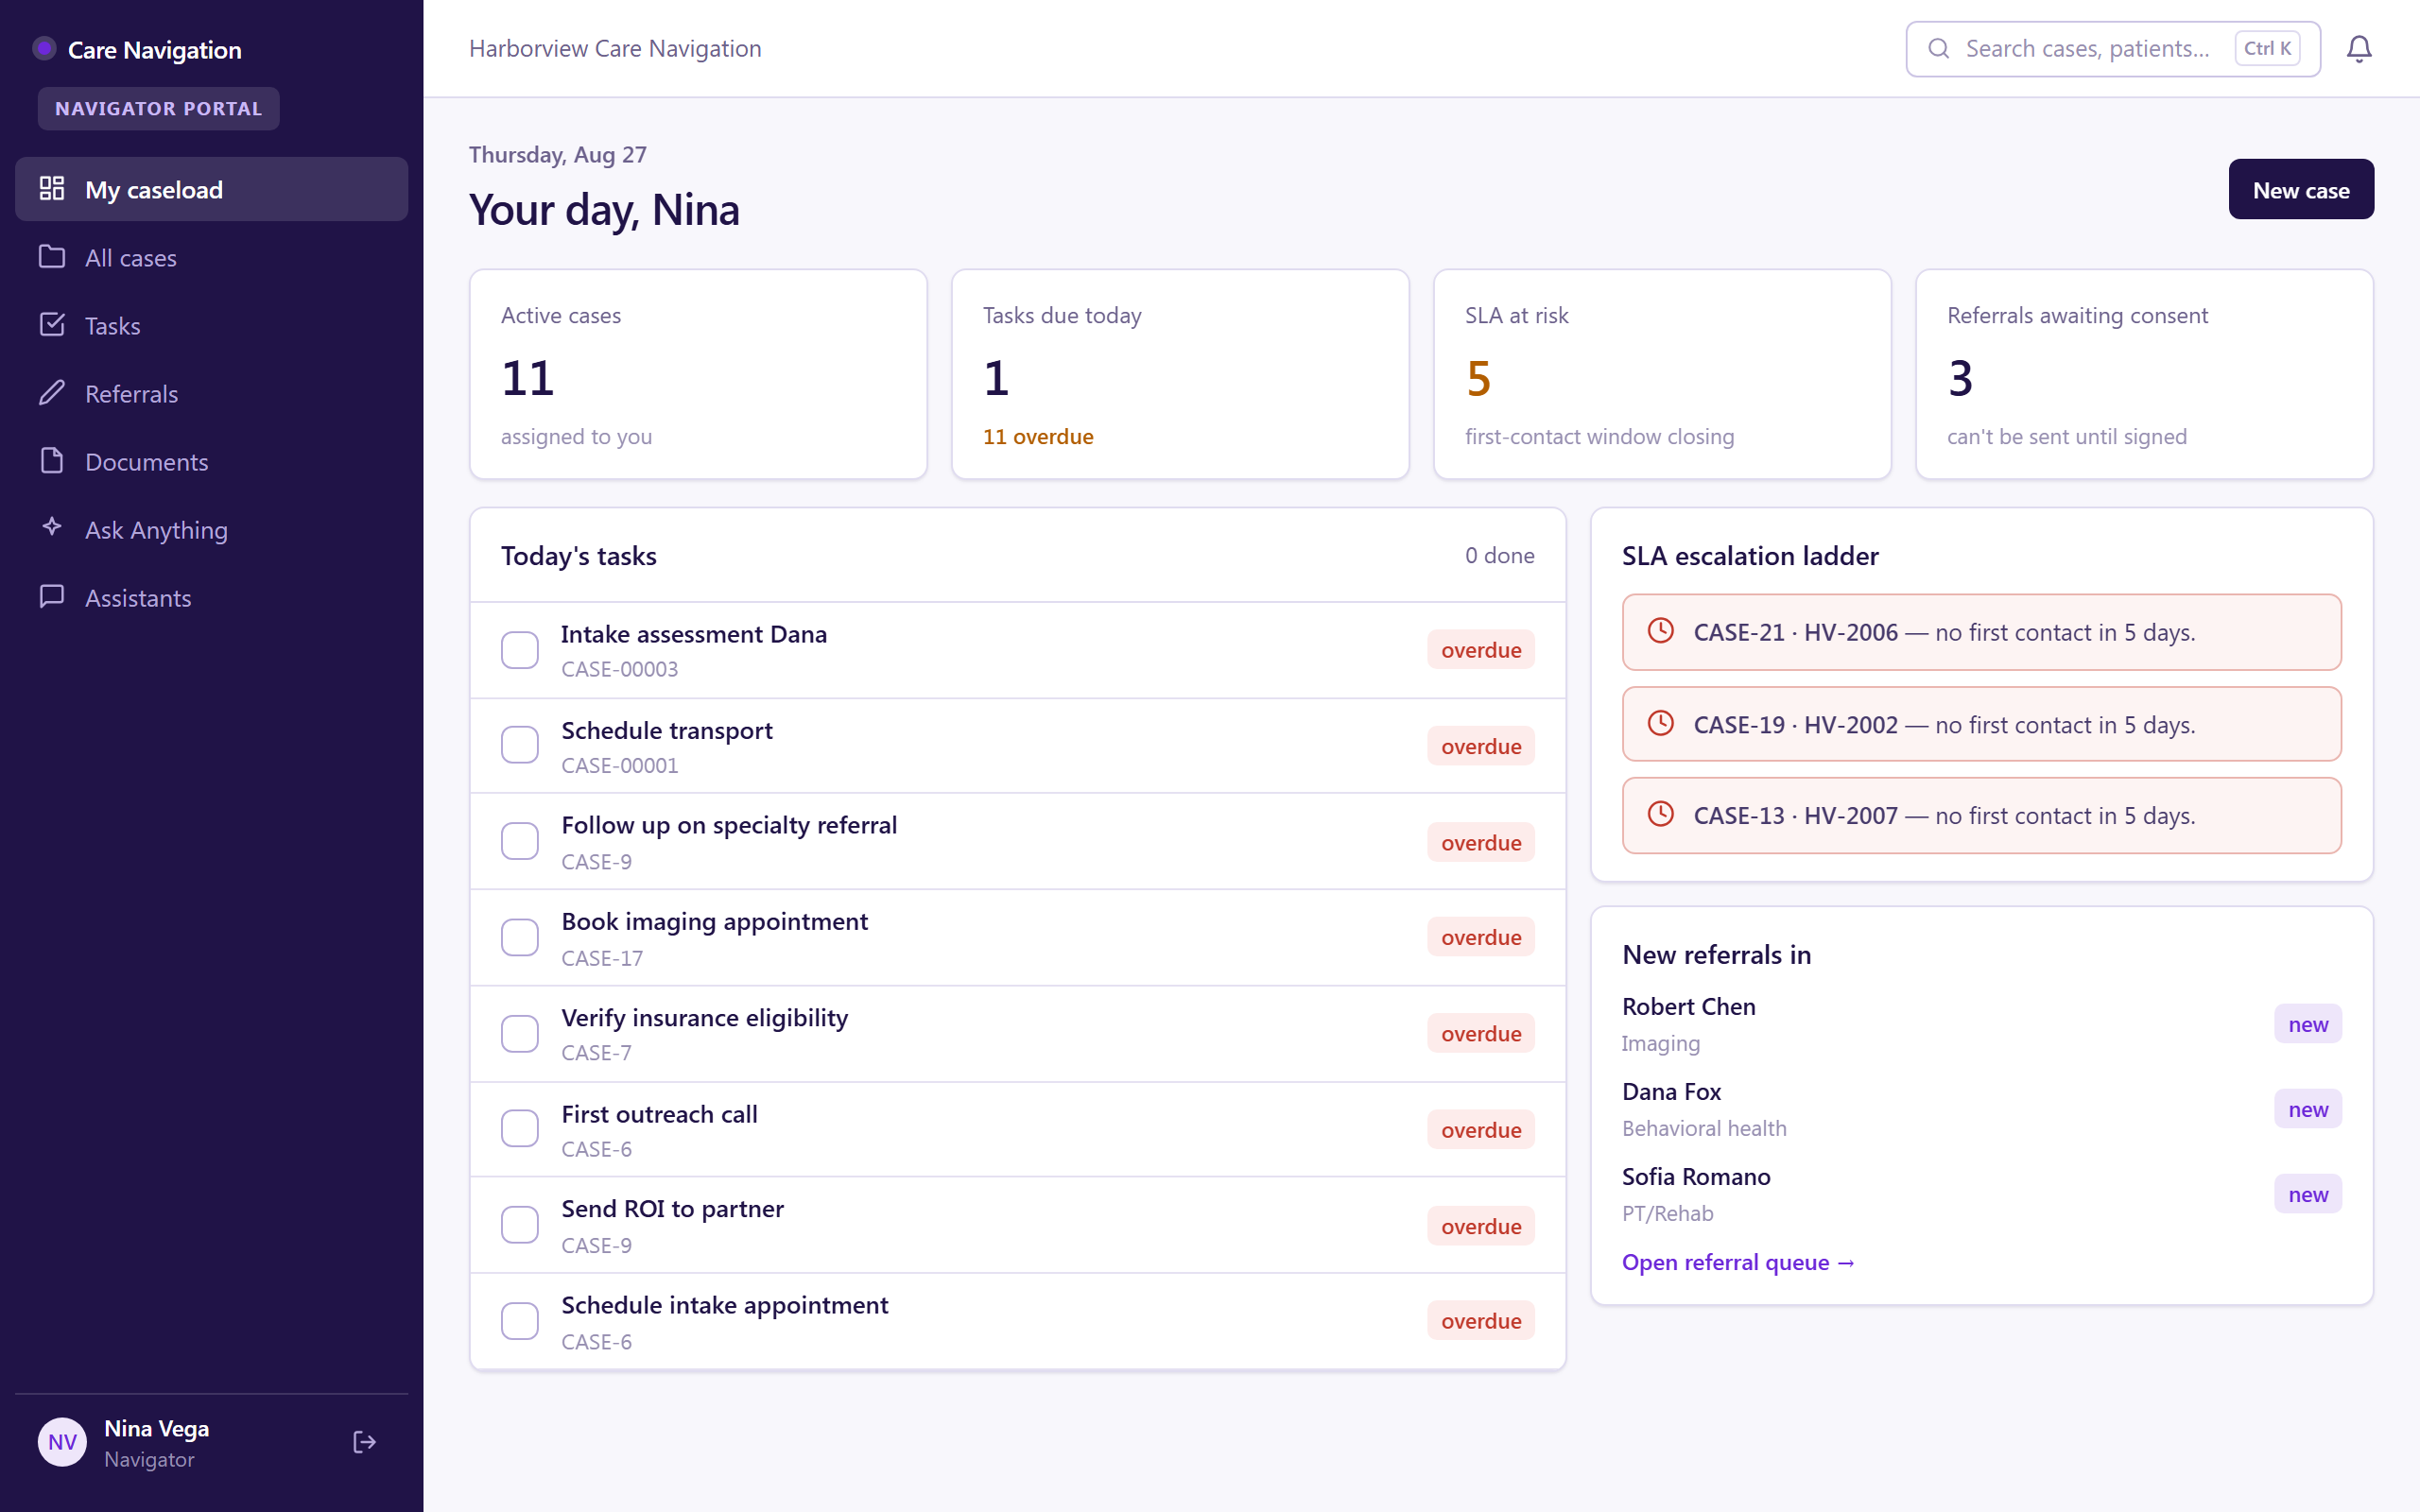Check the First outreach call task
The height and width of the screenshot is (1512, 2420).
pyautogui.click(x=519, y=1129)
